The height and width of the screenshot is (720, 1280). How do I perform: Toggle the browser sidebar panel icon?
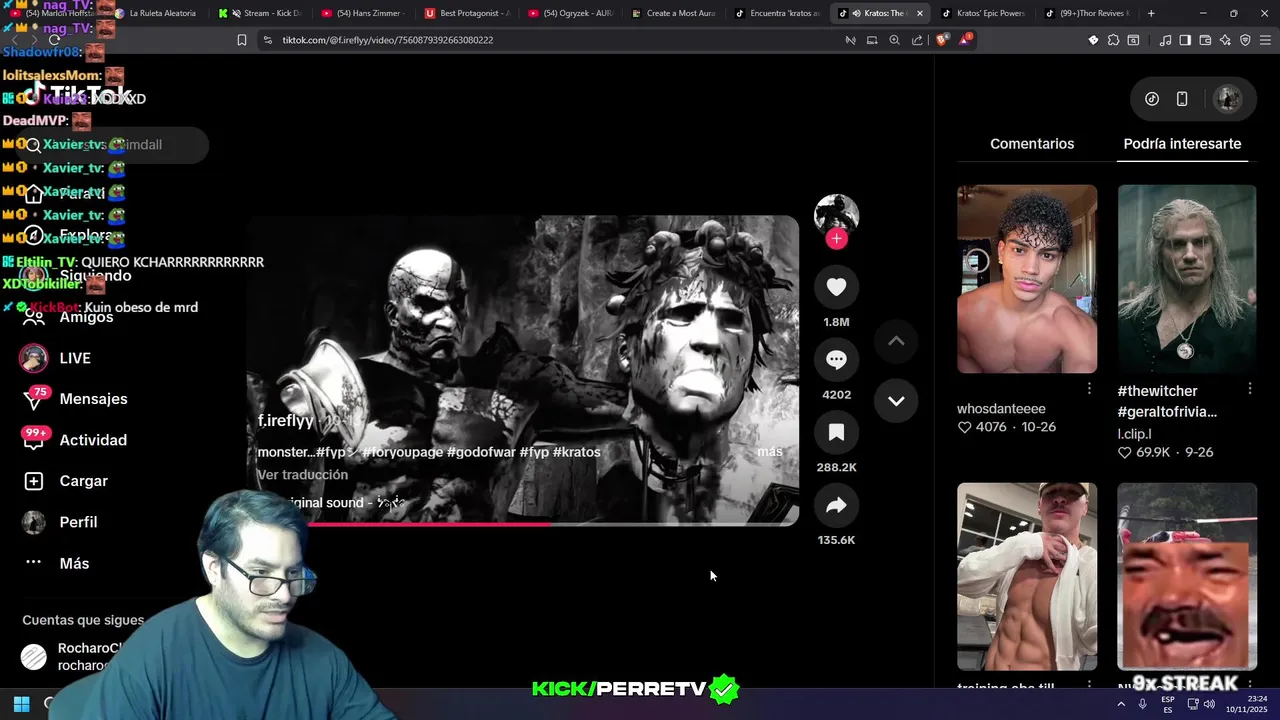(x=1185, y=40)
